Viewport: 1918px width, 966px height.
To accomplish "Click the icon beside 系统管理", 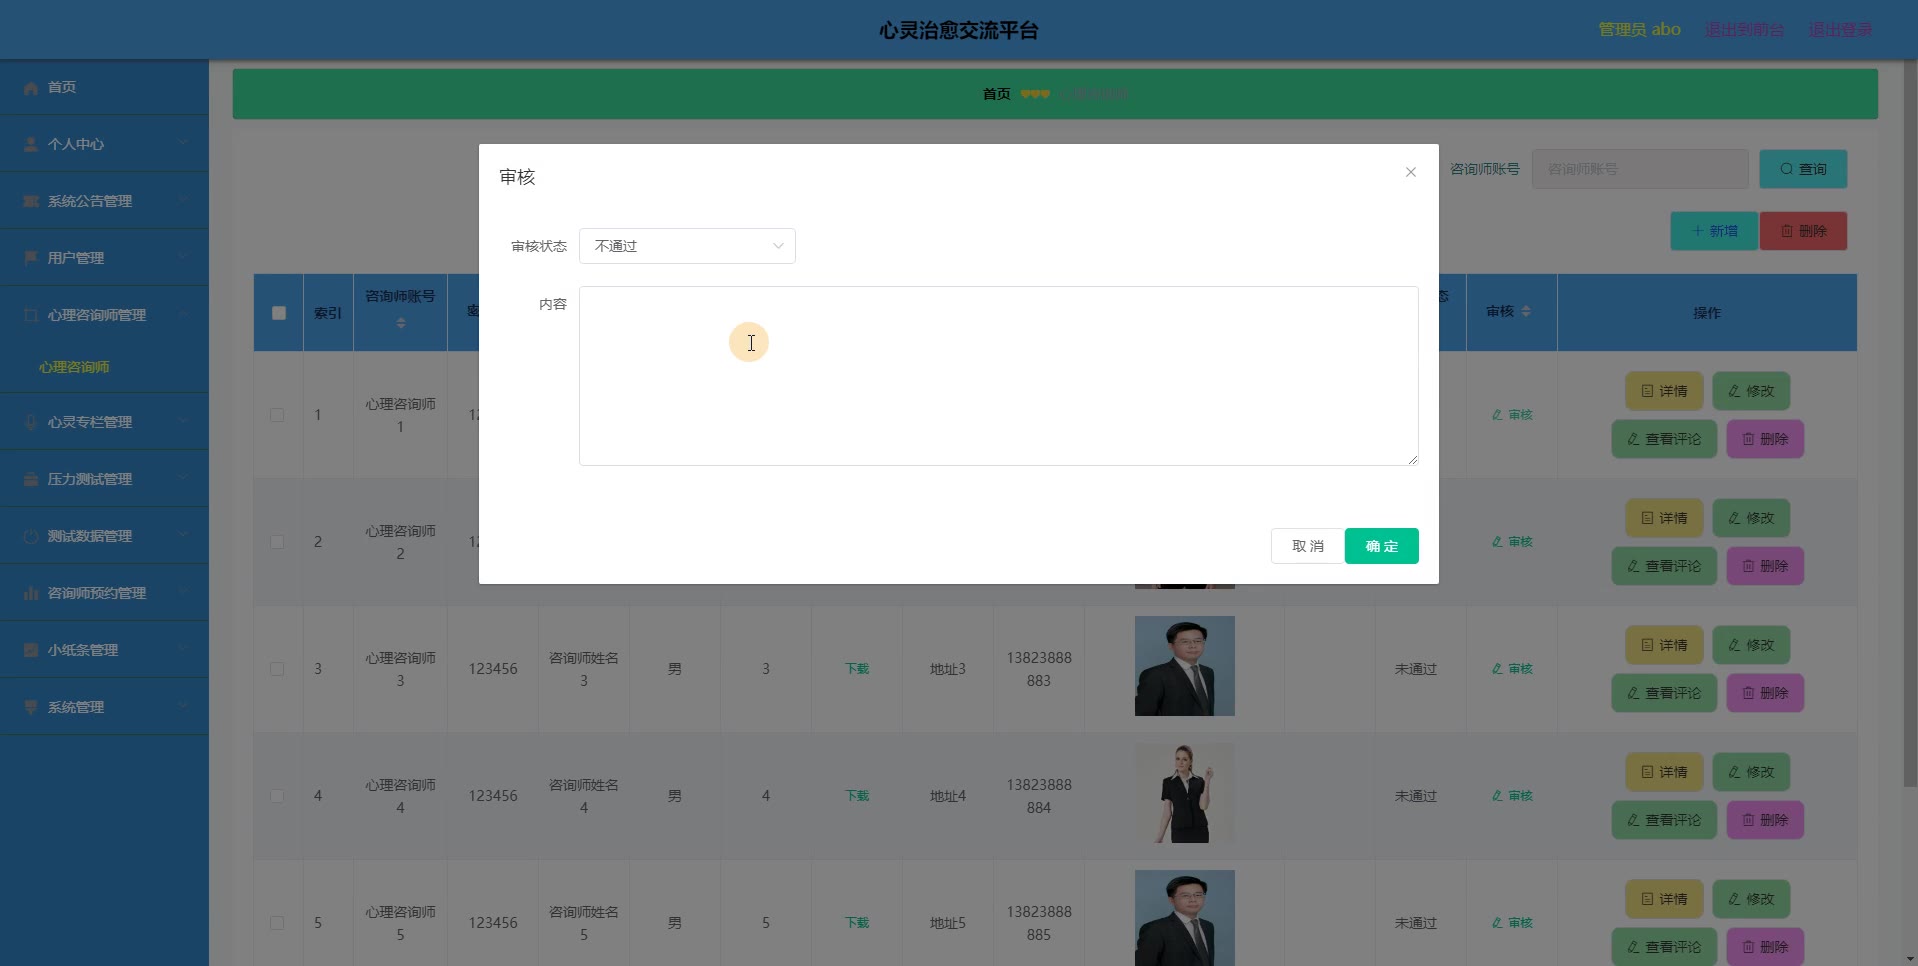I will (x=31, y=708).
